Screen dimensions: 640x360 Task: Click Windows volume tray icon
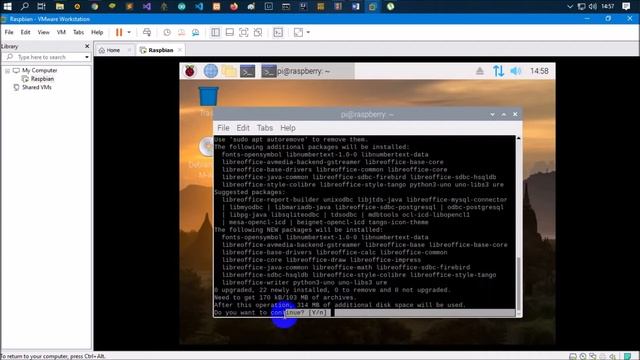[x=593, y=6]
